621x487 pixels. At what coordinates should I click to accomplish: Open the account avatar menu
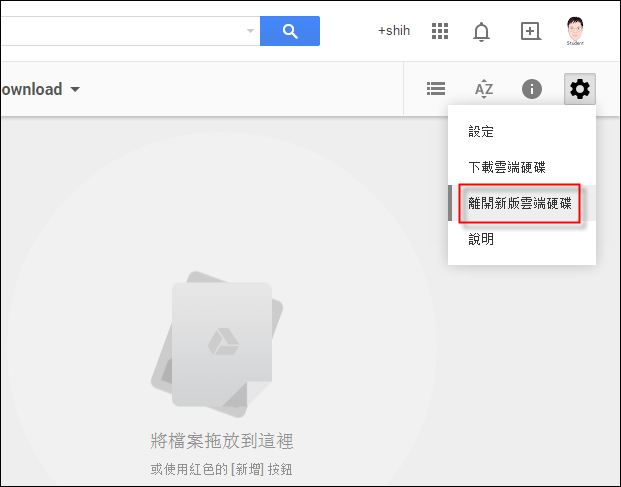[x=575, y=31]
